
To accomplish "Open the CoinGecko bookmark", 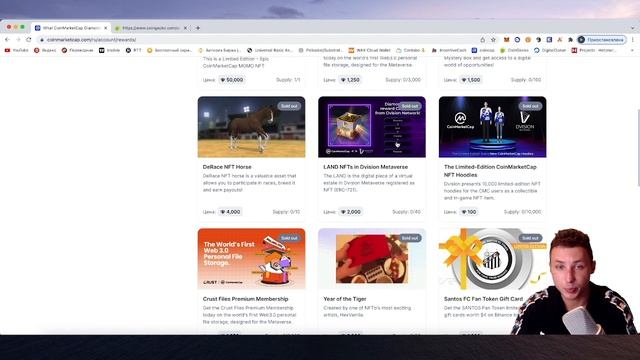I will tap(514, 50).
